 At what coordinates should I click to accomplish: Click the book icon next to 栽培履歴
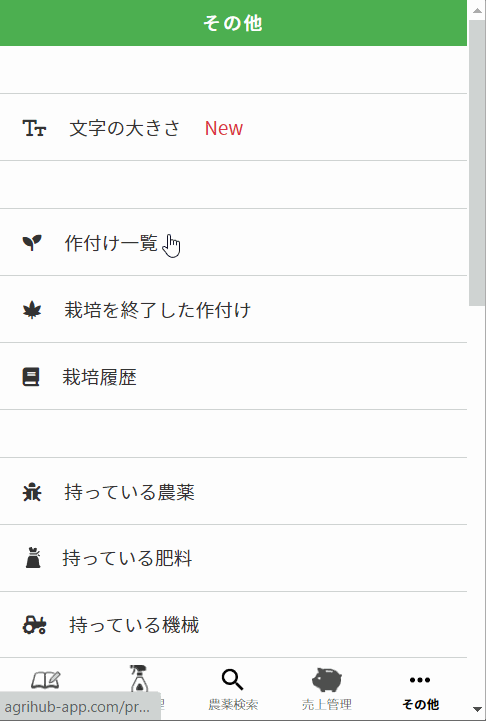click(31, 377)
